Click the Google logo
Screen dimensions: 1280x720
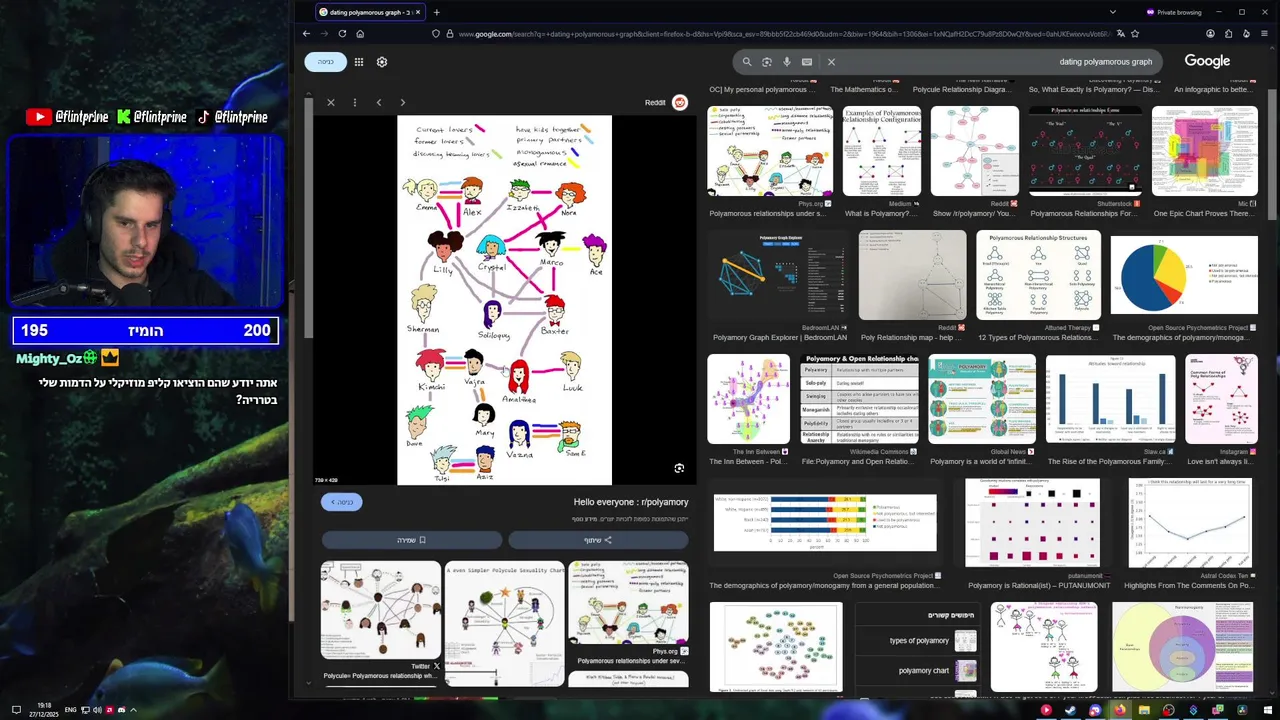[x=1207, y=61]
